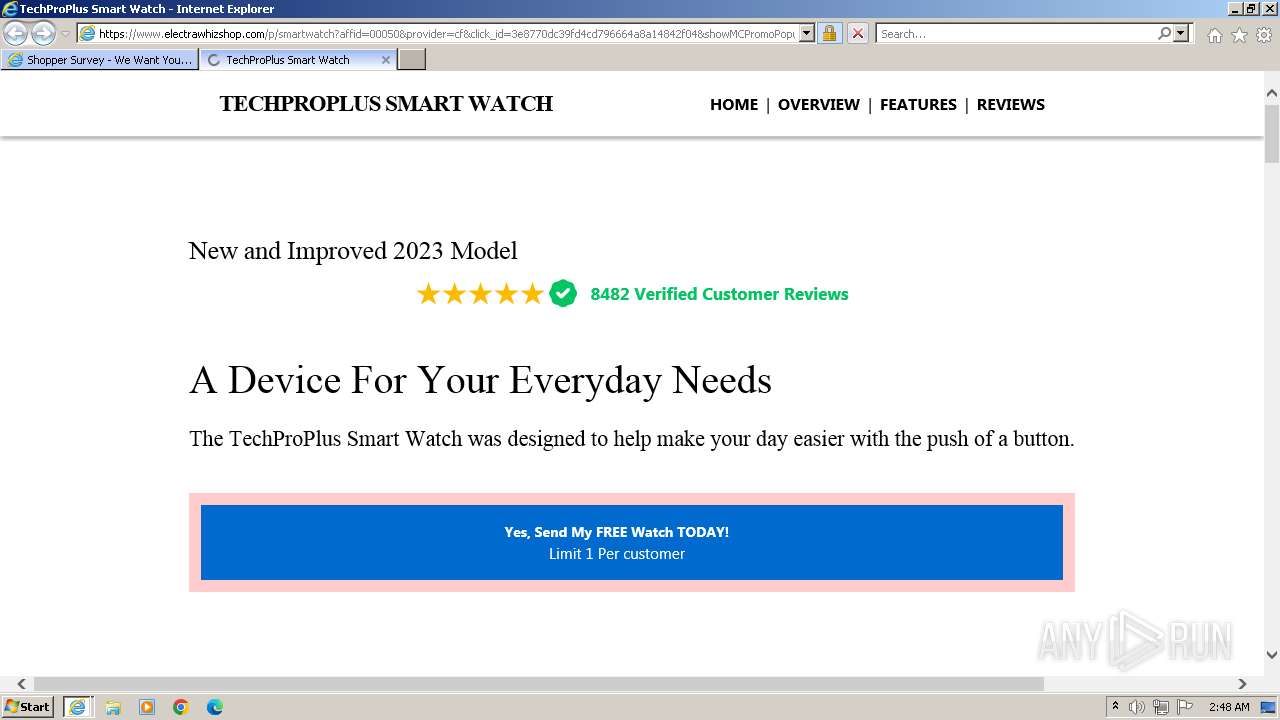Close the TechProPlus Smart Watch tab
Screen dimensions: 1280x720
pos(386,60)
